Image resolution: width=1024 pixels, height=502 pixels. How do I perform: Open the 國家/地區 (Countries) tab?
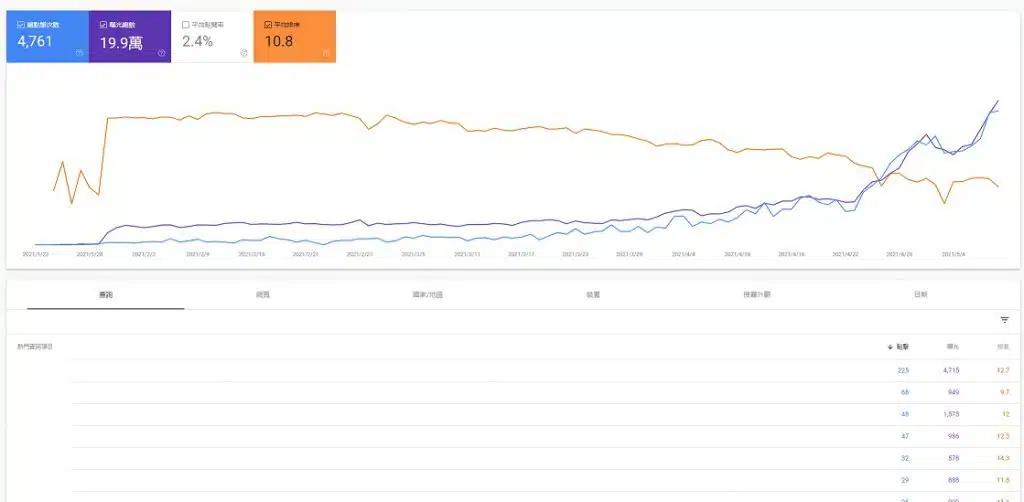click(x=427, y=295)
